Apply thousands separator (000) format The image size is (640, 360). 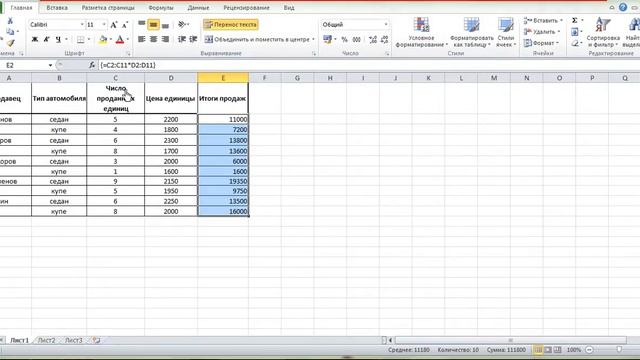coord(357,40)
